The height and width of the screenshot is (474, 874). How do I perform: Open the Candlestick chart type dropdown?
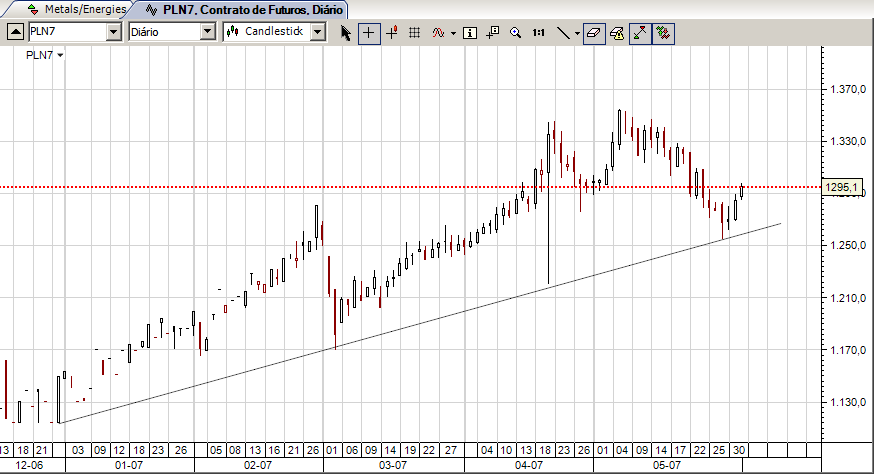[318, 32]
